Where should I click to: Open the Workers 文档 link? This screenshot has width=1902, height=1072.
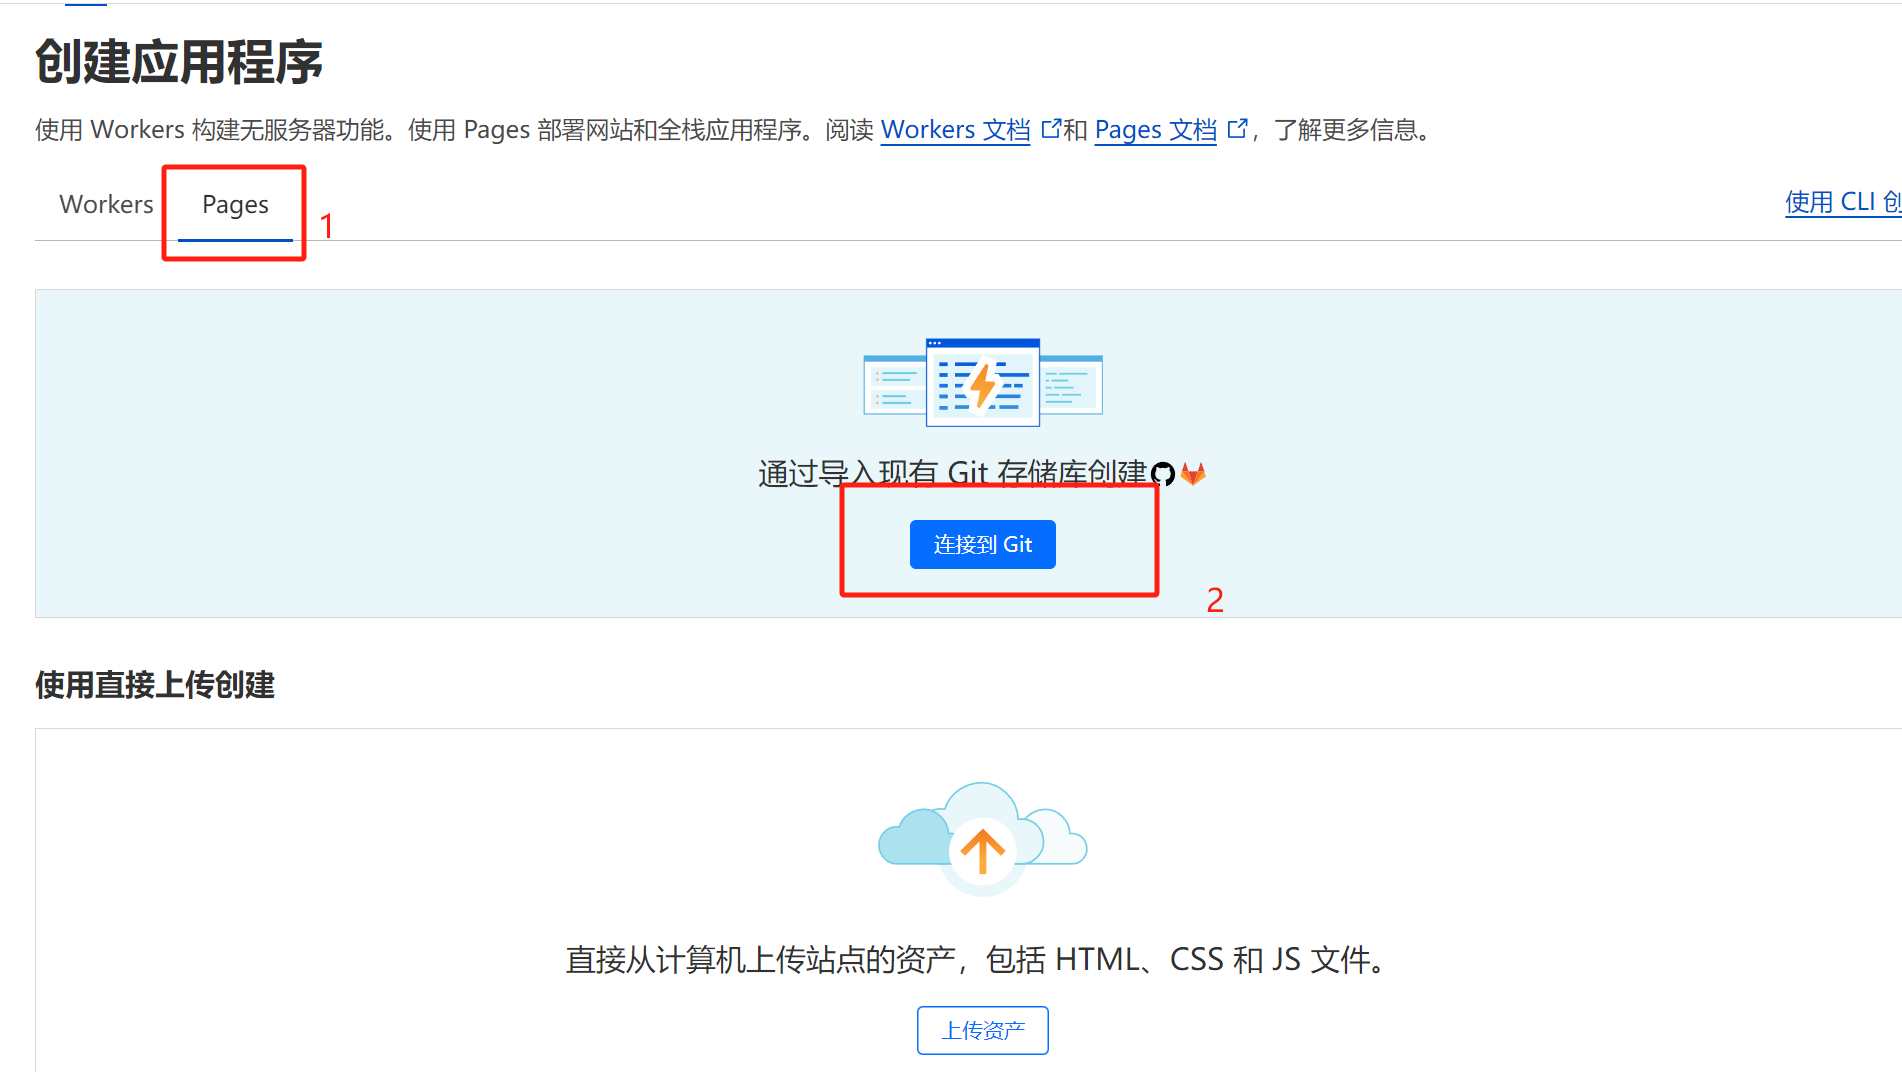(954, 130)
